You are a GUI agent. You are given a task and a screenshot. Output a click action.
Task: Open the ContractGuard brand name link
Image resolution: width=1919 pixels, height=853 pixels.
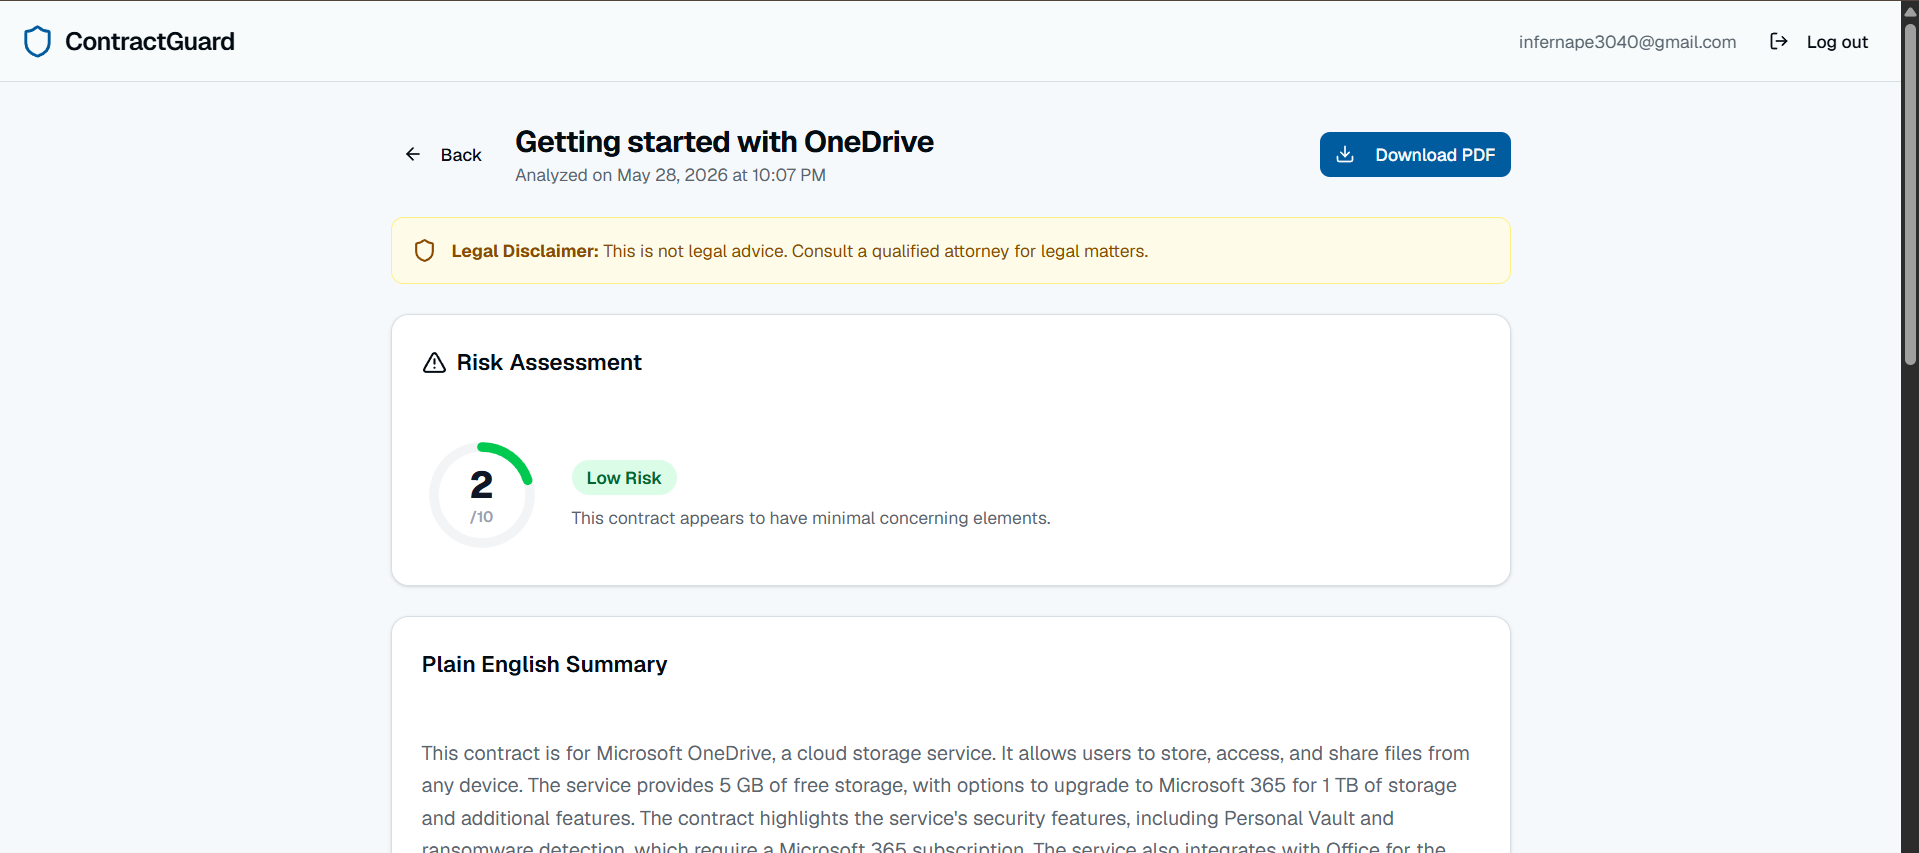click(x=150, y=41)
